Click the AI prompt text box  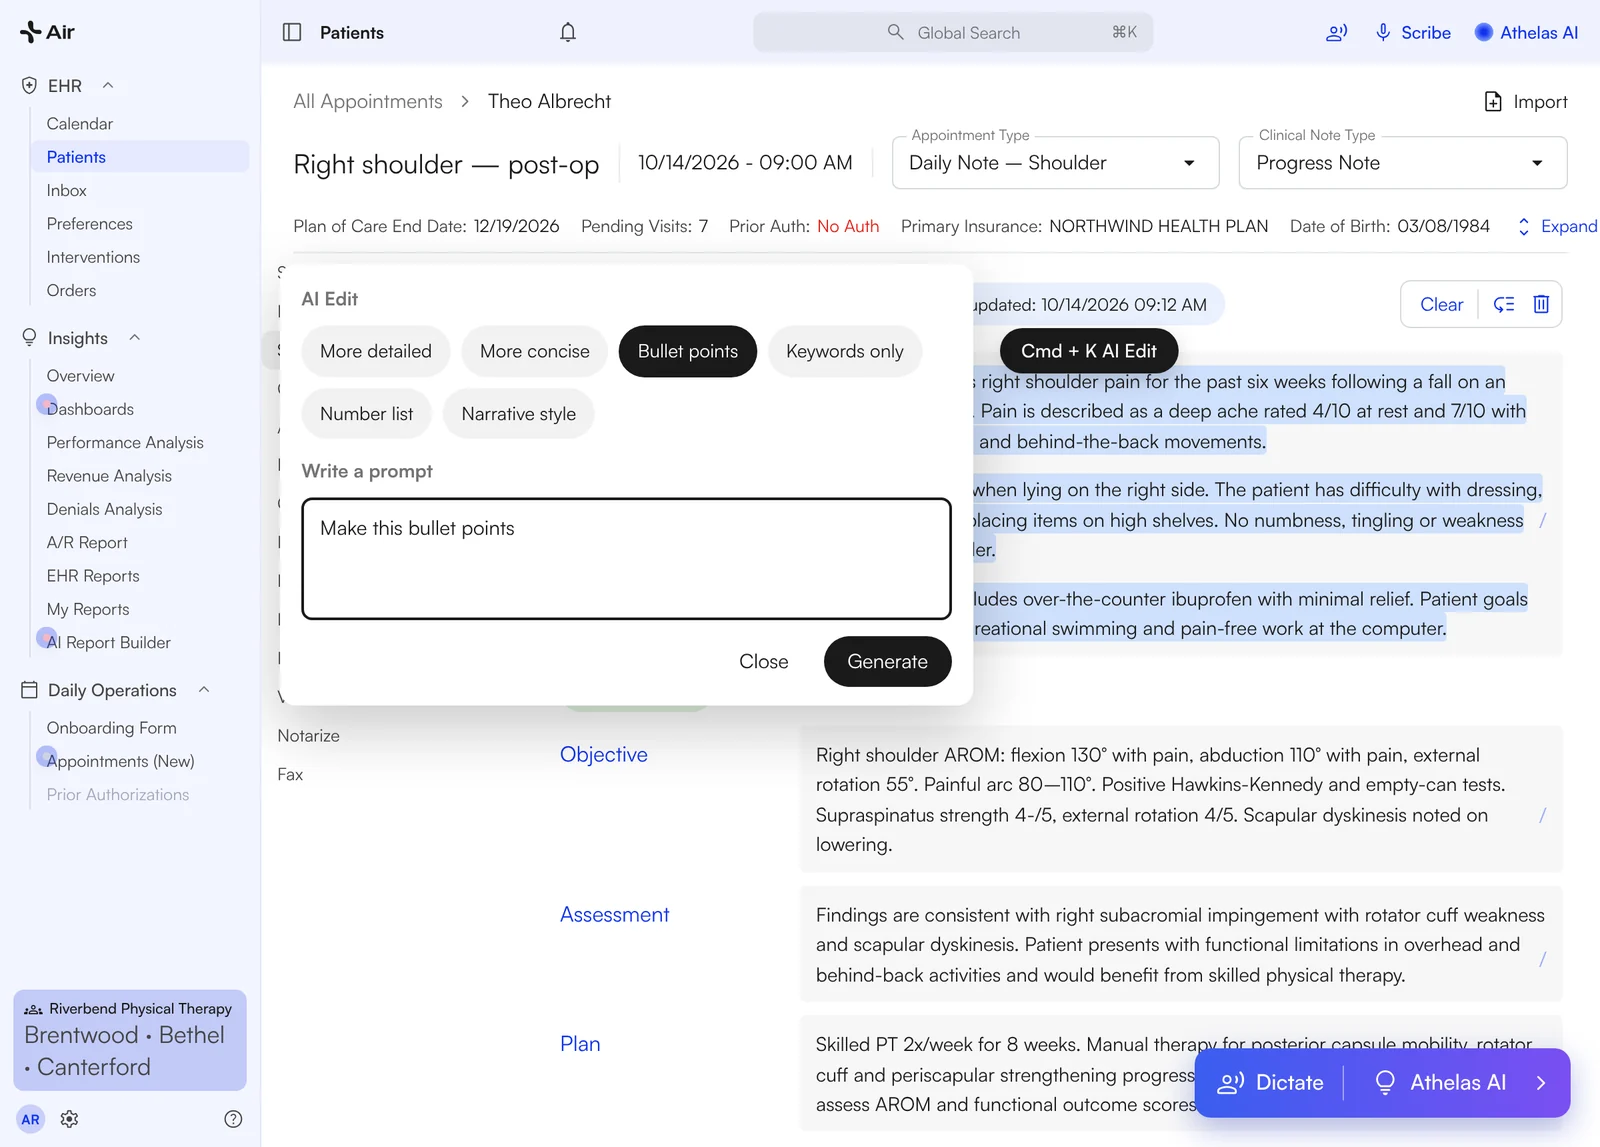[626, 559]
